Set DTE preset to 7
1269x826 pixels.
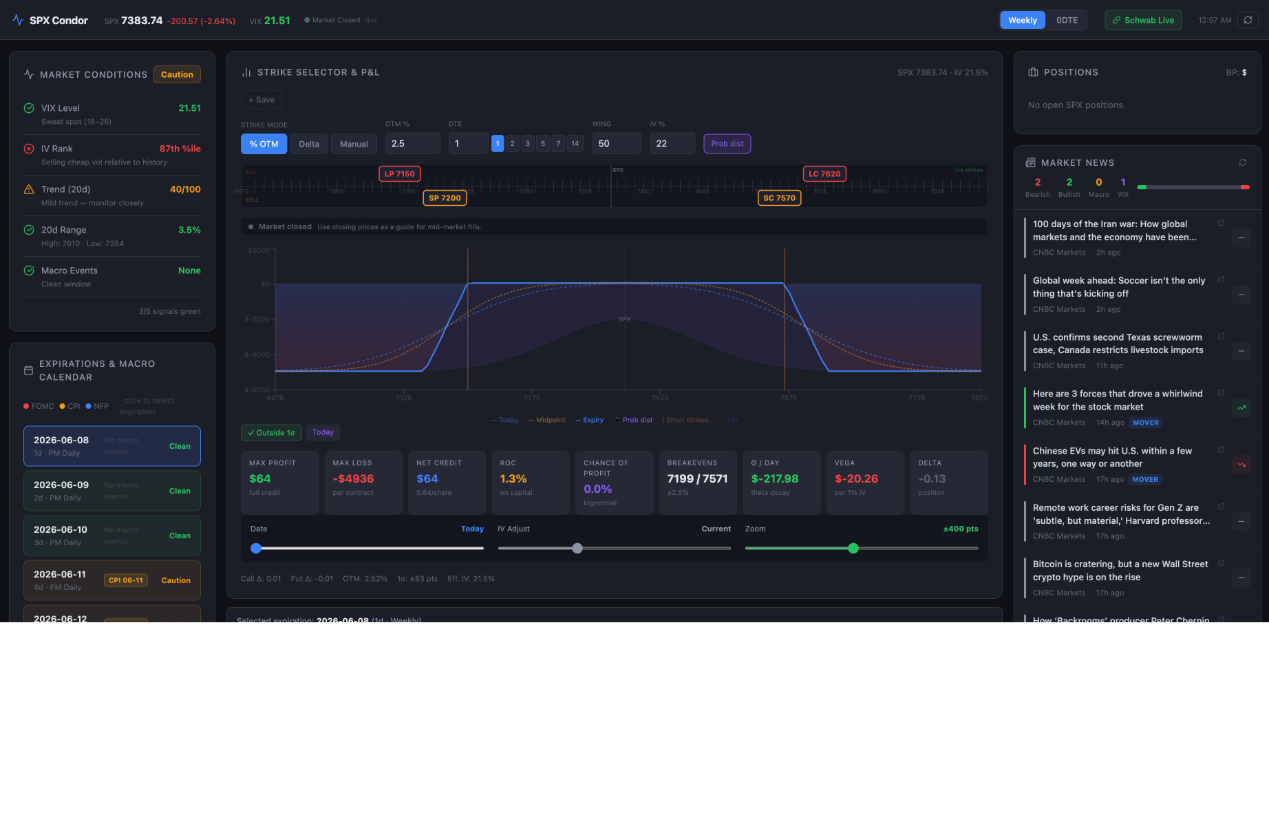559,144
